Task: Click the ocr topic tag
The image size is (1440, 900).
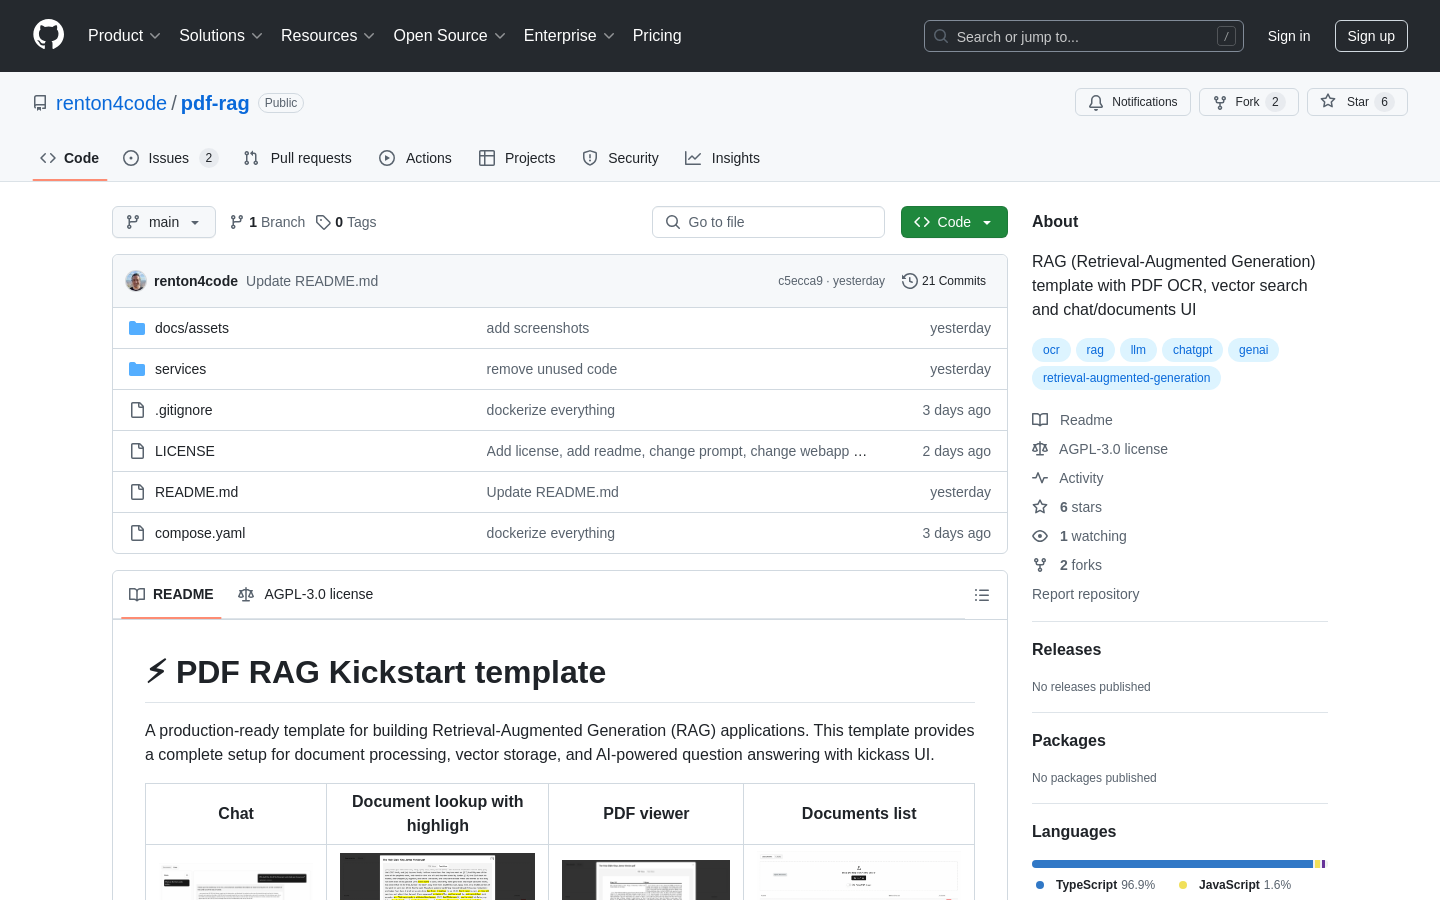Action: pos(1051,350)
